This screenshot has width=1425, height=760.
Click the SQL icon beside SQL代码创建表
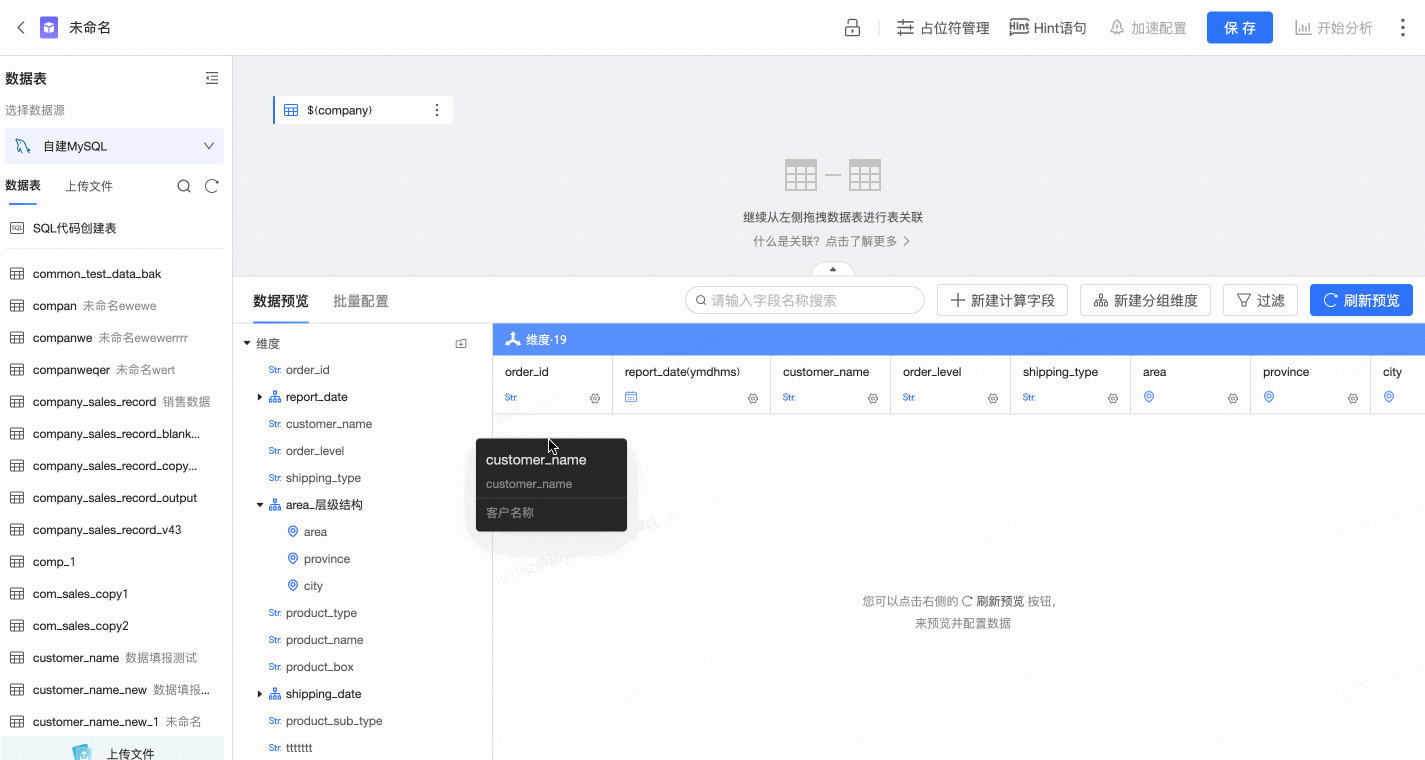coord(17,228)
